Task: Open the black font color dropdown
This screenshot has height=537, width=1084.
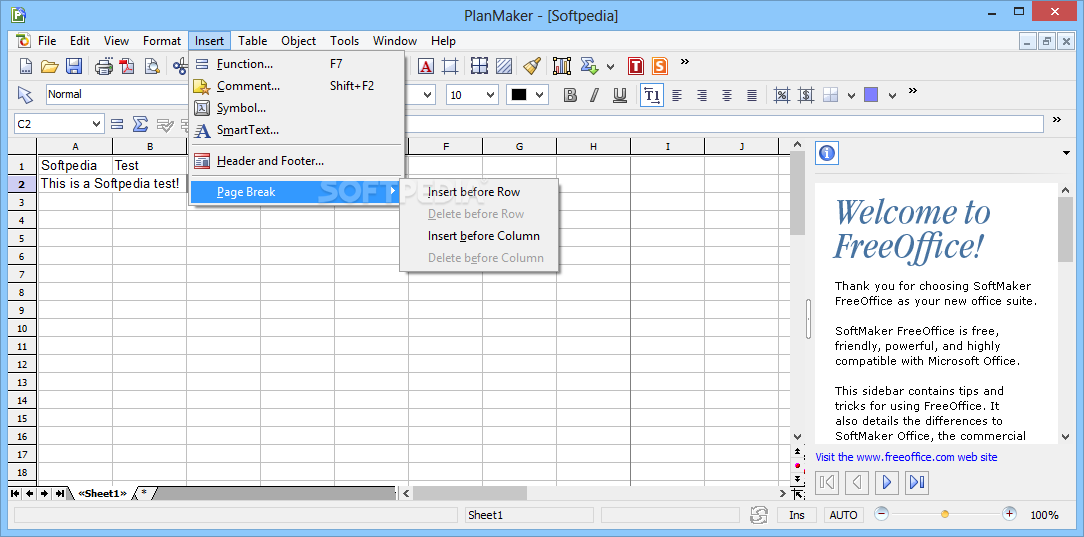Action: pyautogui.click(x=540, y=95)
